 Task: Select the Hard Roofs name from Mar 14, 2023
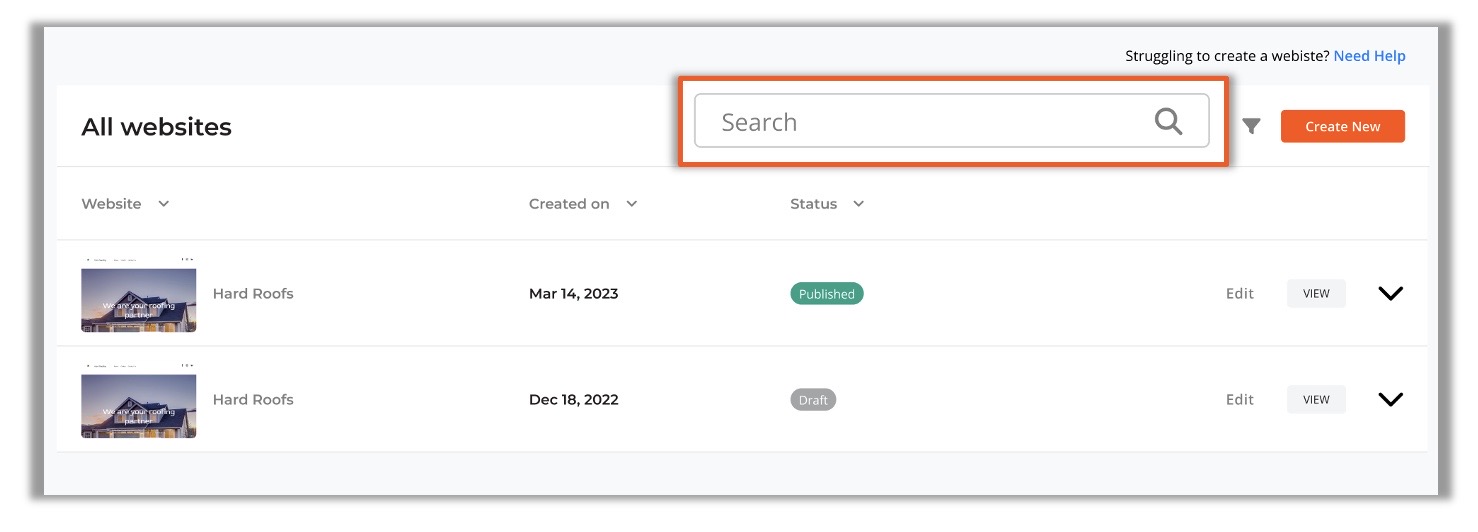pos(253,294)
